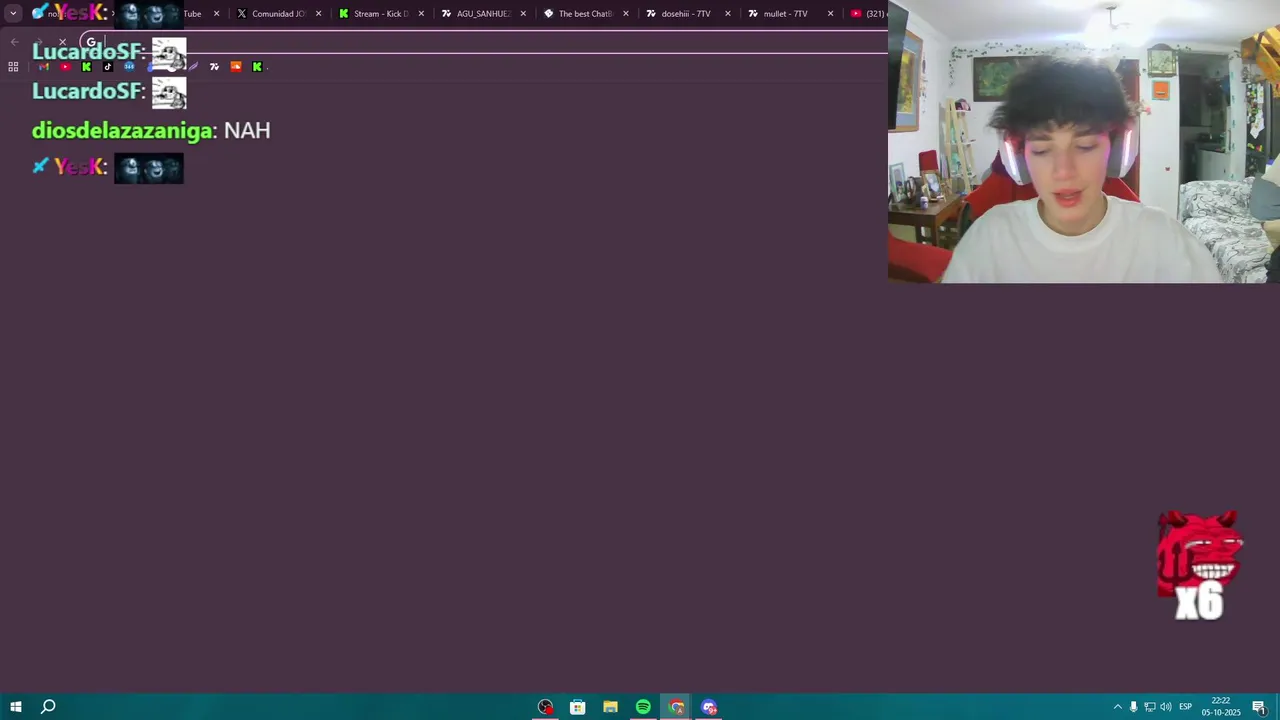1280x720 pixels.
Task: Close the Comunidad X tab
Action: pyautogui.click(x=318, y=14)
